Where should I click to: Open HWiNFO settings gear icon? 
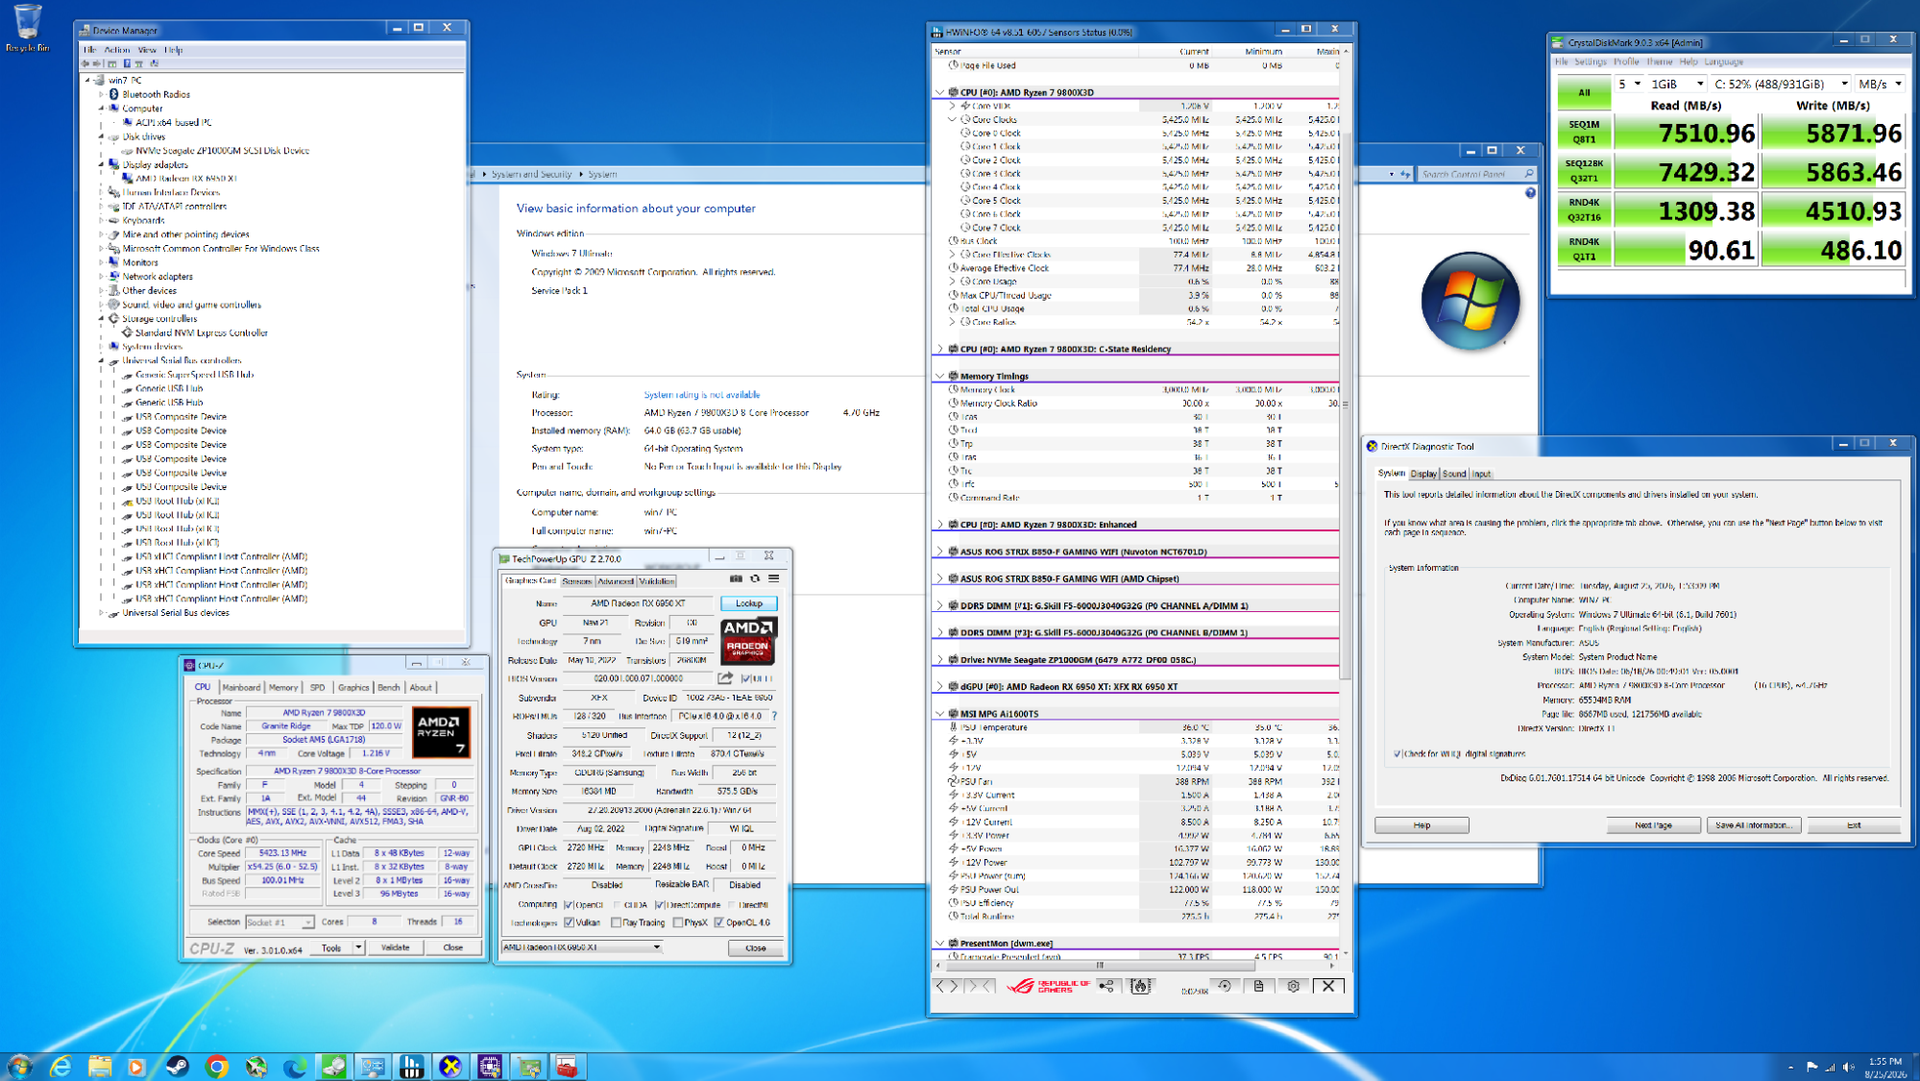pos(1293,986)
